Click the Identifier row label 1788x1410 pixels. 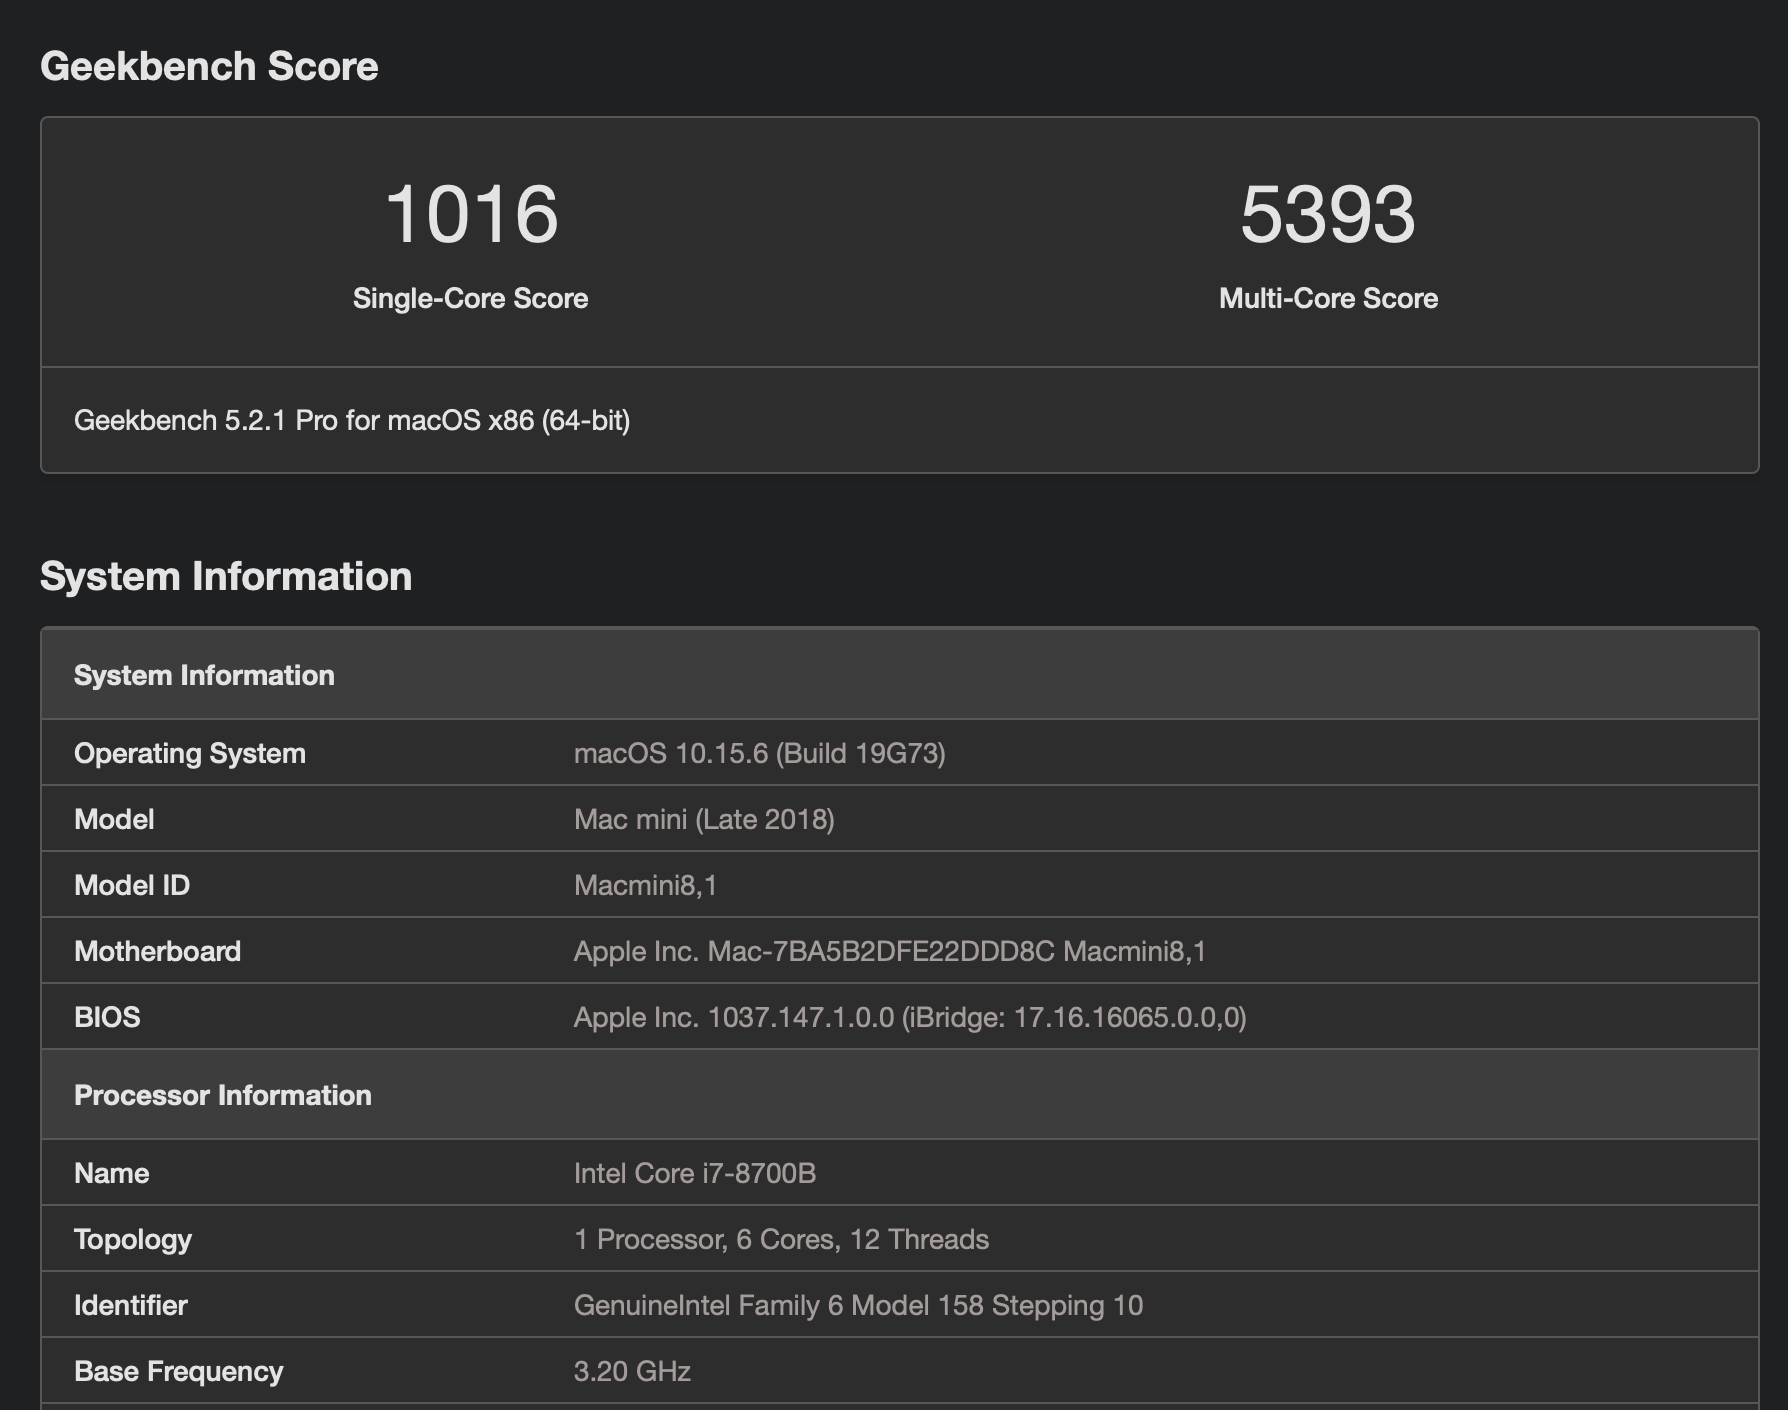pos(131,1305)
